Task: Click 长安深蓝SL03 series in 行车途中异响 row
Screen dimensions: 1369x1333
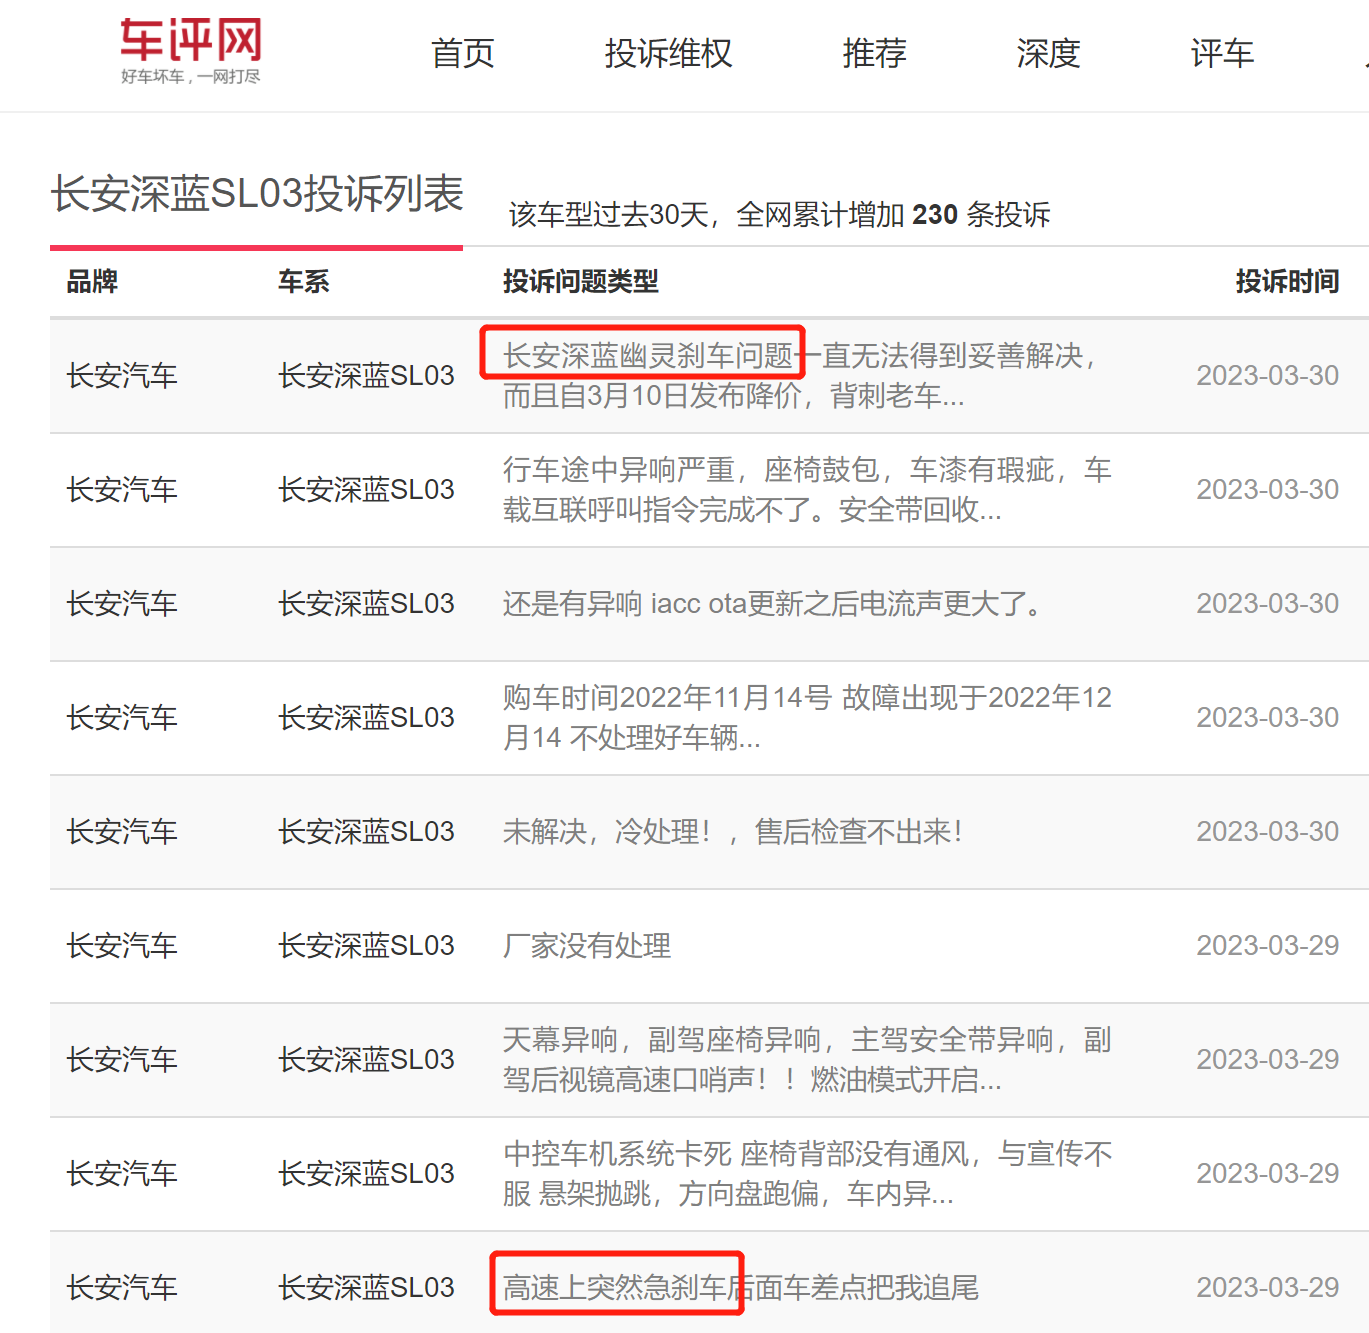Action: click(x=366, y=490)
